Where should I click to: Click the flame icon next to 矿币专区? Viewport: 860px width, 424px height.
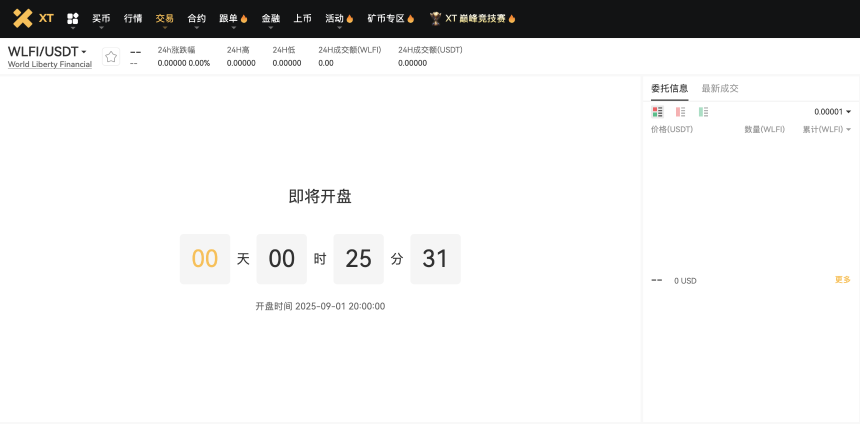pos(410,19)
